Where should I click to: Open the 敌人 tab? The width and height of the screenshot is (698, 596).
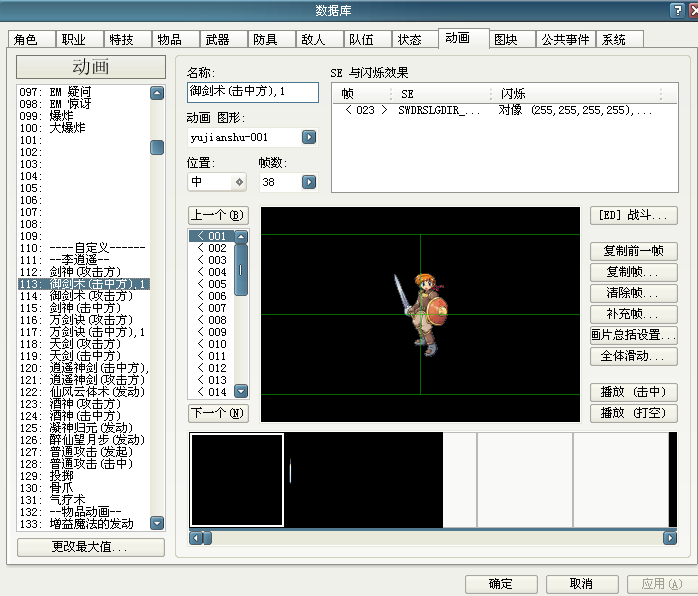click(320, 39)
